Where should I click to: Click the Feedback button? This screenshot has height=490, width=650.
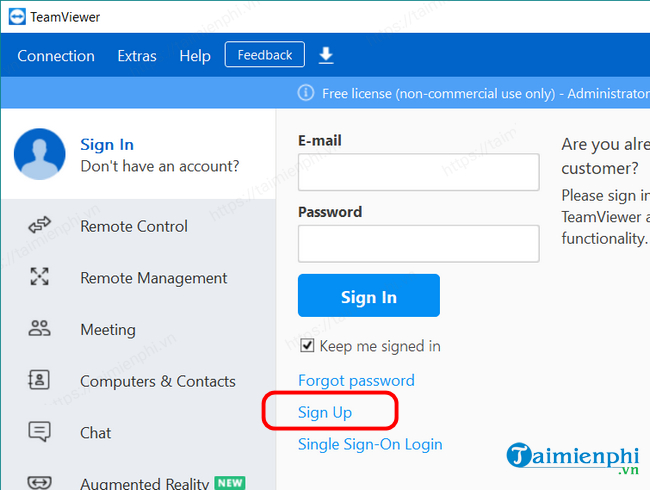[264, 54]
